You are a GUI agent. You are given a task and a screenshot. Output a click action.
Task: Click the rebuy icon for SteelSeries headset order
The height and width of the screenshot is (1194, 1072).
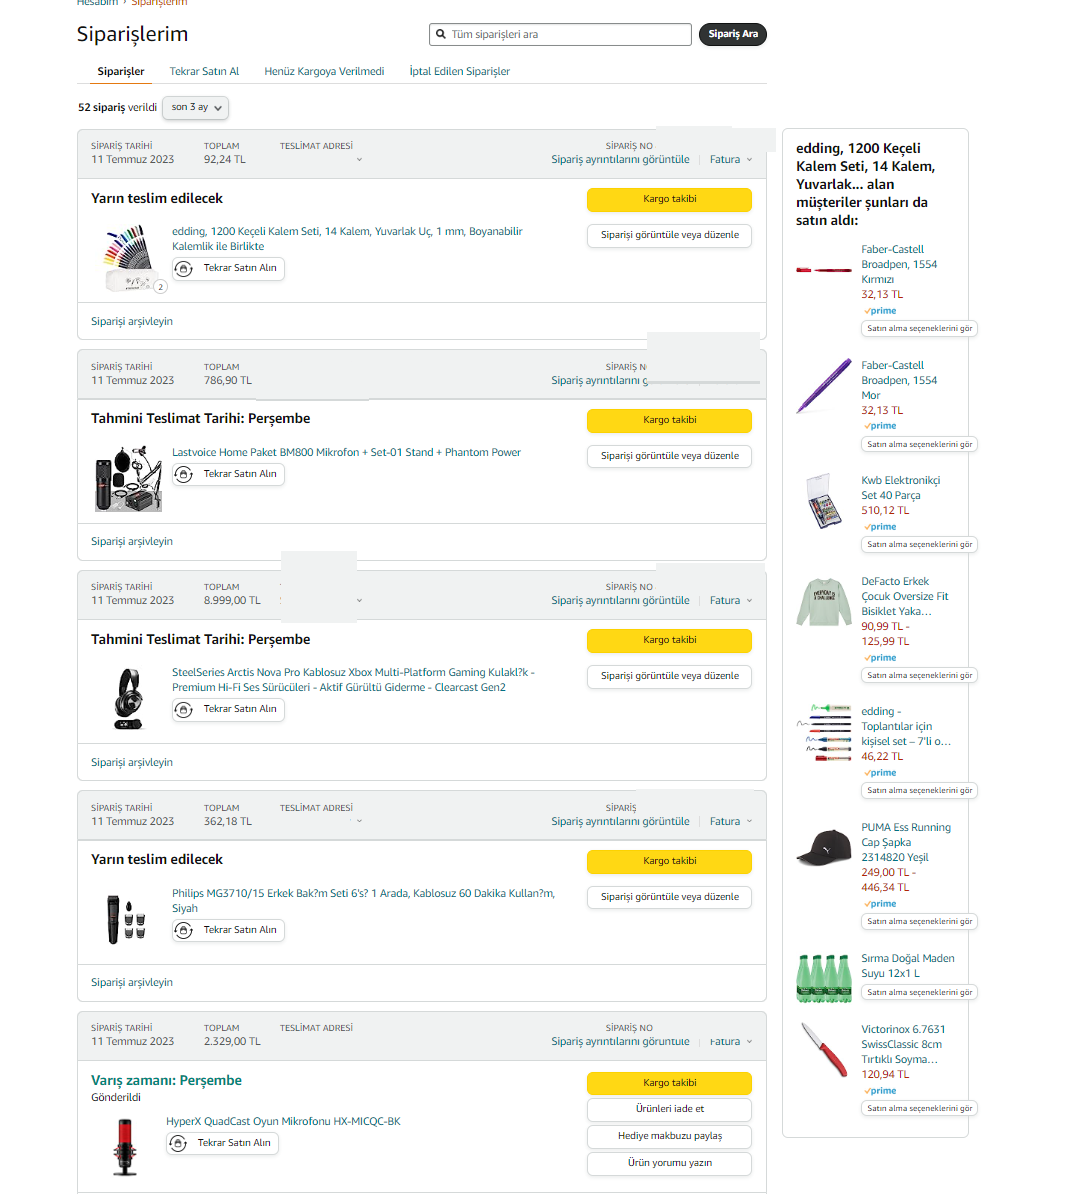184,710
